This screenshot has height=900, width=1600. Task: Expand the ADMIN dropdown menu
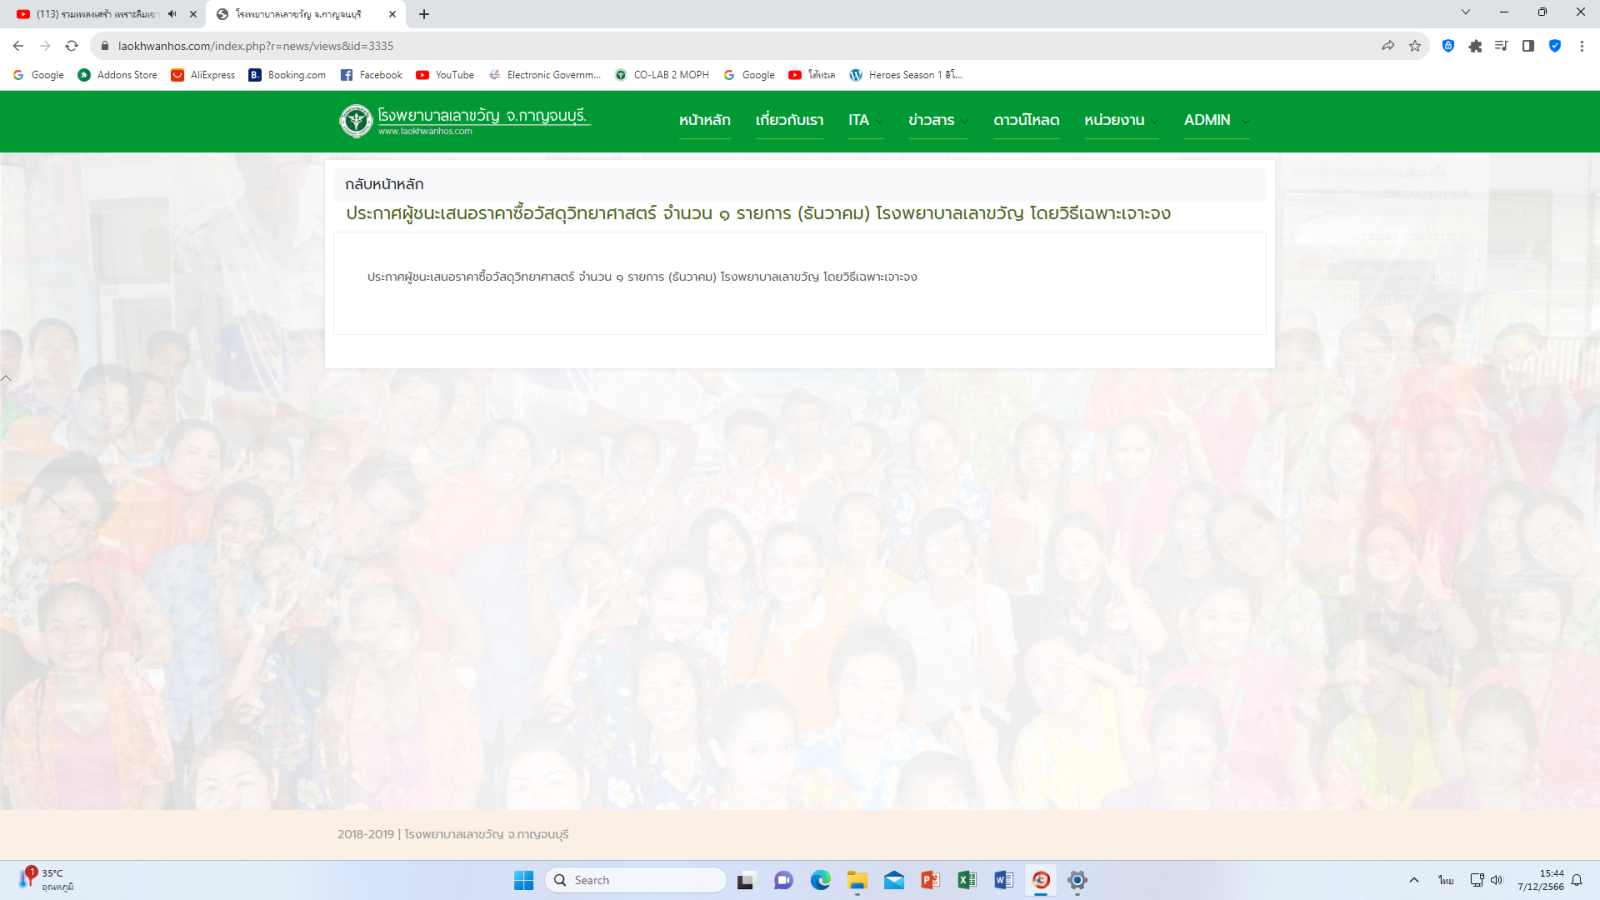click(1216, 120)
